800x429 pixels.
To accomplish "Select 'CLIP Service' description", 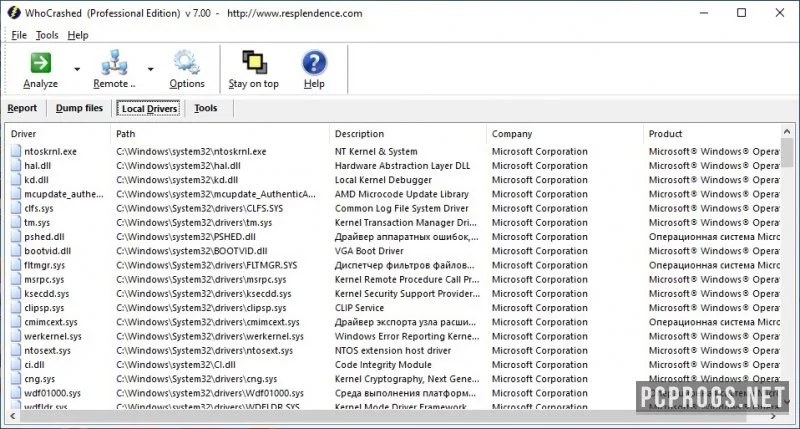I will pyautogui.click(x=359, y=308).
